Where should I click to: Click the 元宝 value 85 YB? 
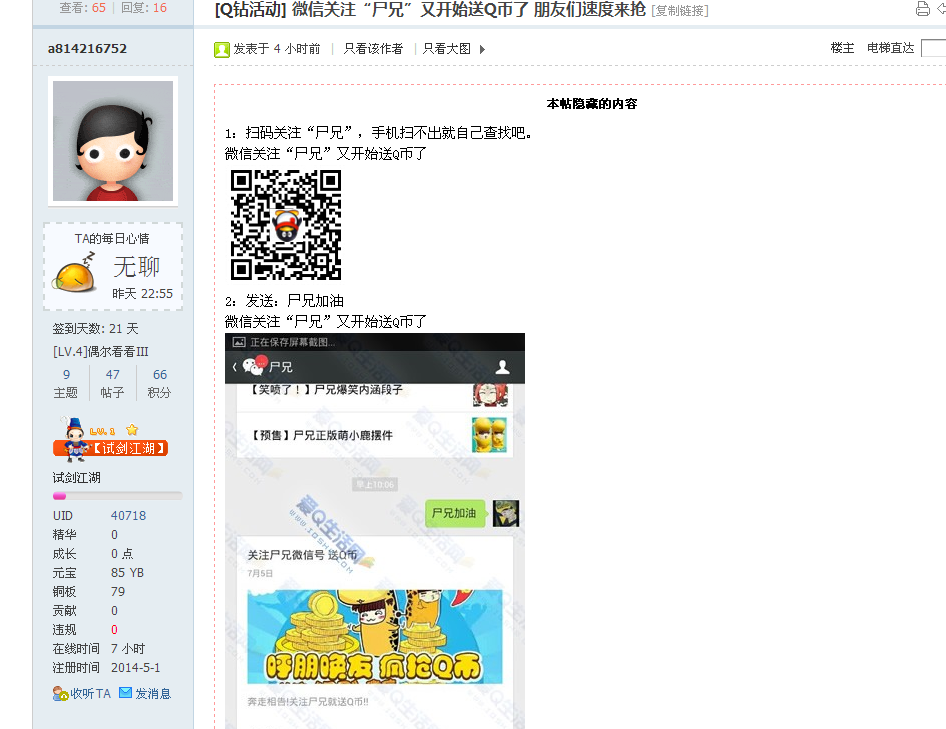point(127,573)
